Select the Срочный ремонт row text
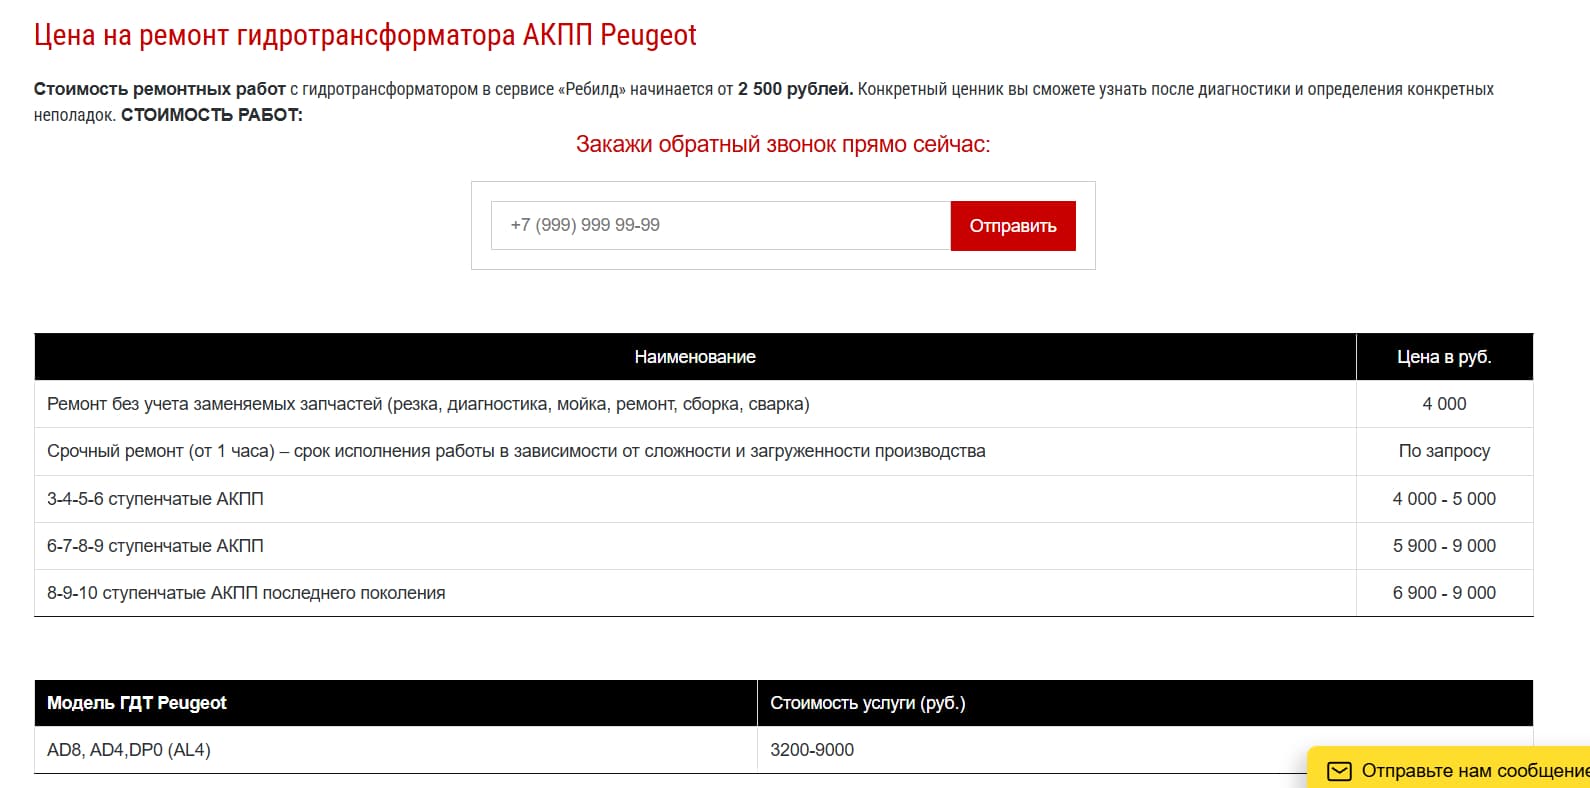1590x788 pixels. pyautogui.click(x=516, y=451)
